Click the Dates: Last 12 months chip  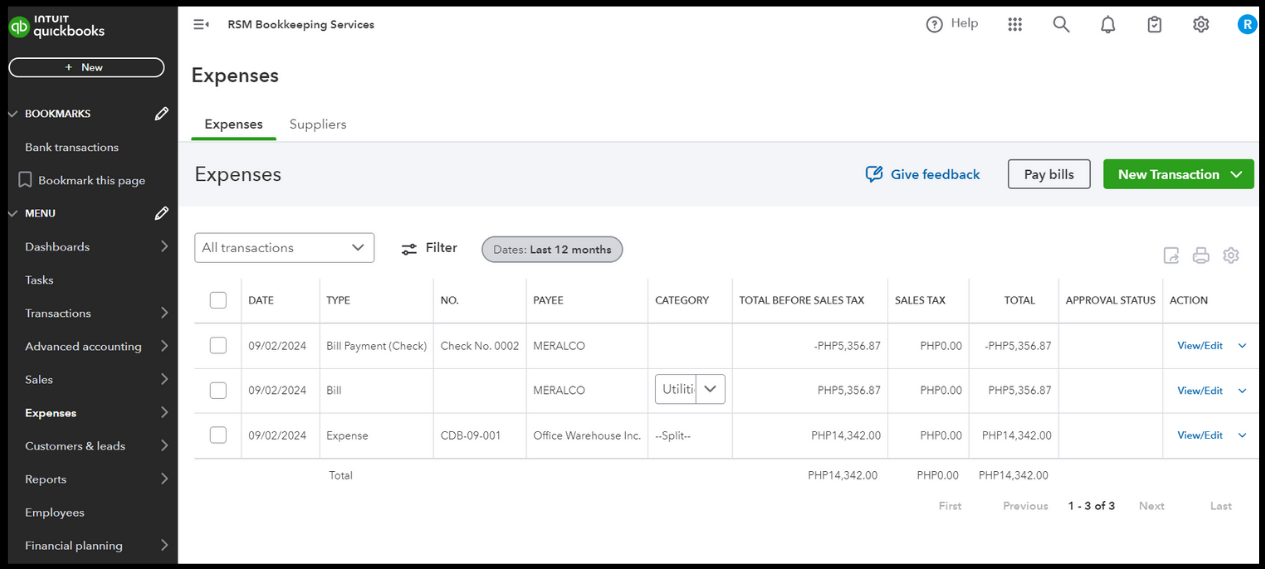pos(552,249)
